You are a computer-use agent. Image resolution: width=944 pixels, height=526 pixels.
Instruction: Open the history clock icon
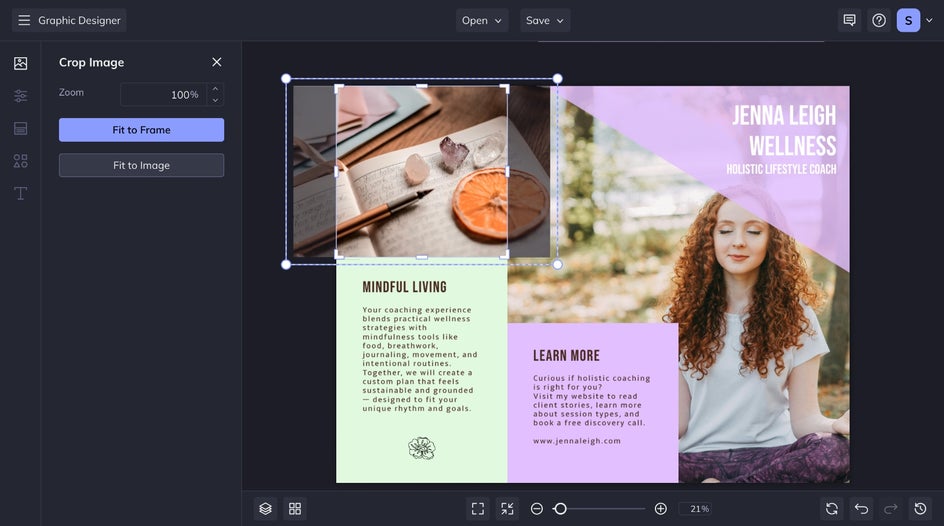(921, 509)
